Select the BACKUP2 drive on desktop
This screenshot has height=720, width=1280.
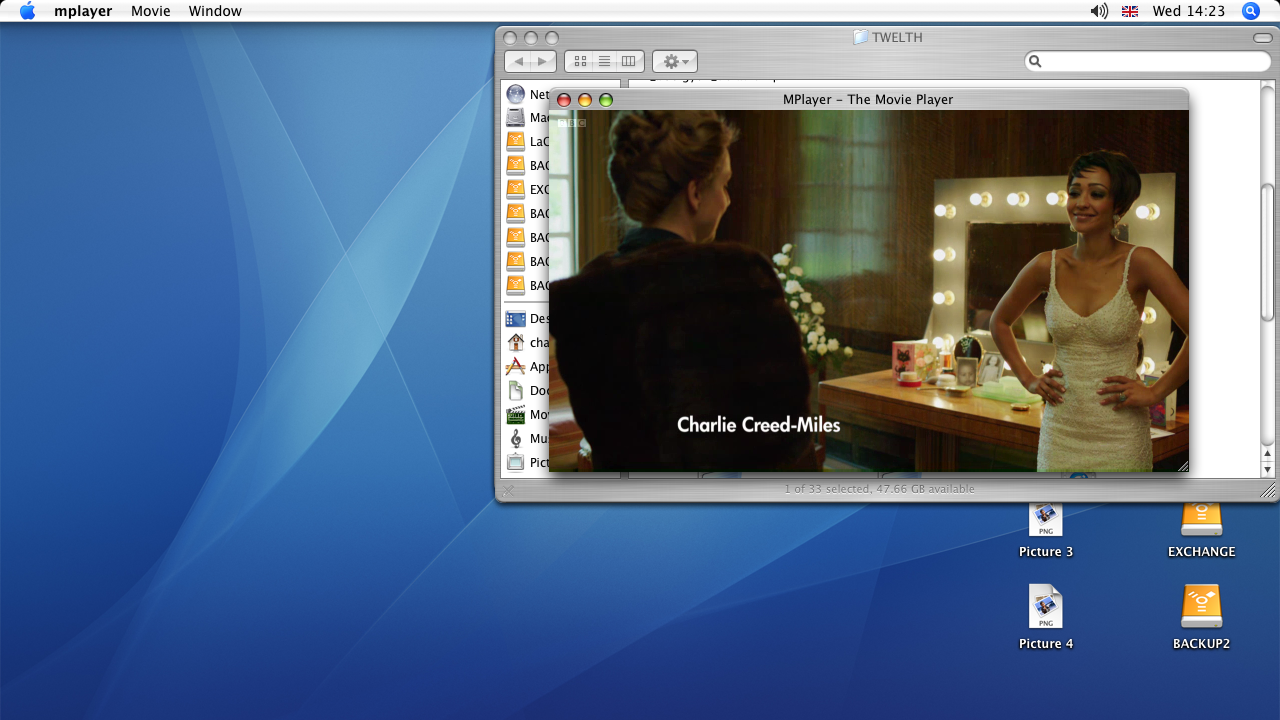[x=1202, y=617]
